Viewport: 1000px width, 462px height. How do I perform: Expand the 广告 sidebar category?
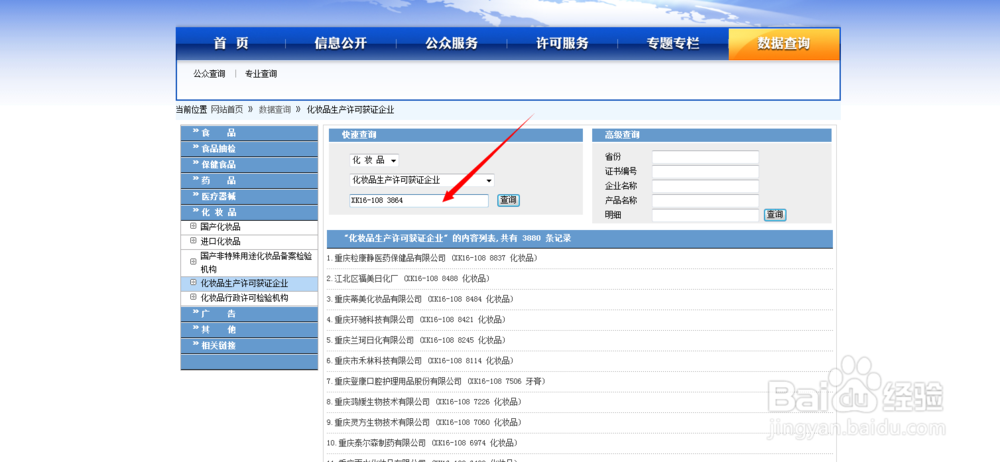pyautogui.click(x=249, y=314)
